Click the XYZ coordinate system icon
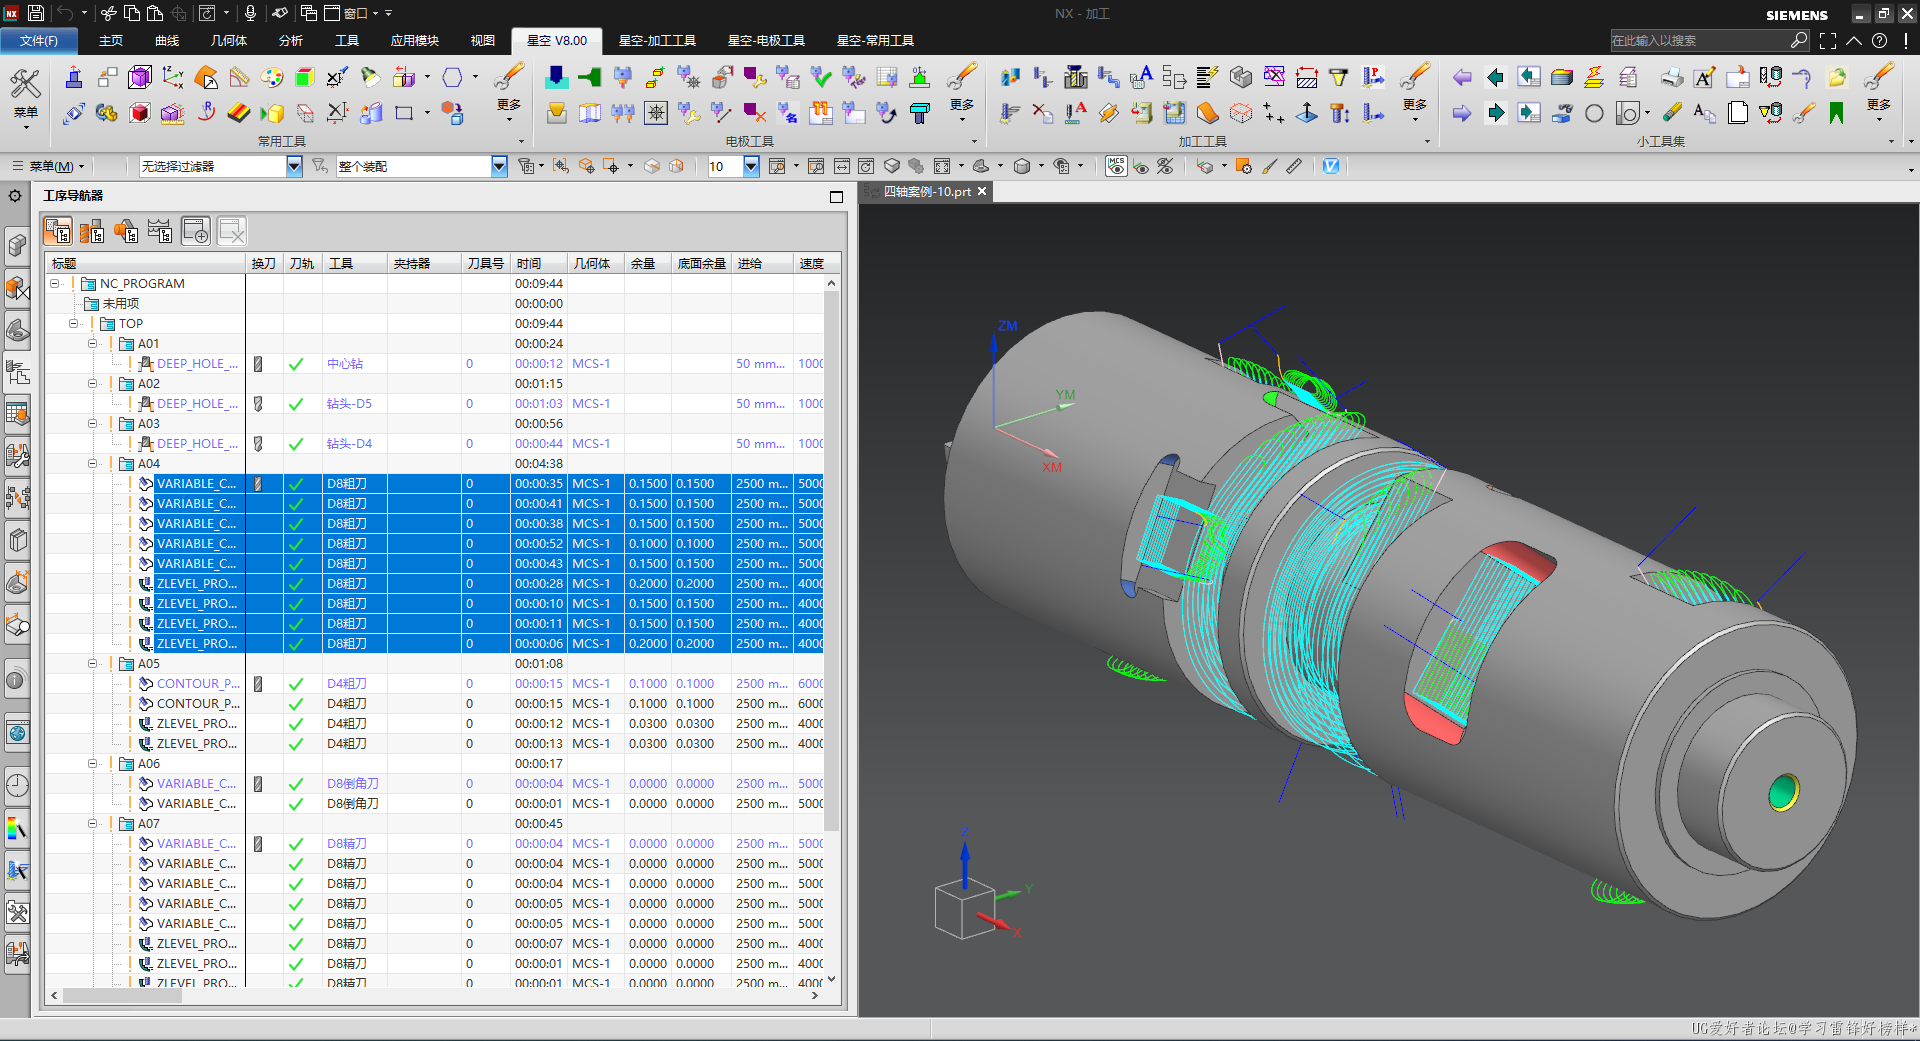The height and width of the screenshot is (1041, 1920). [x=173, y=77]
